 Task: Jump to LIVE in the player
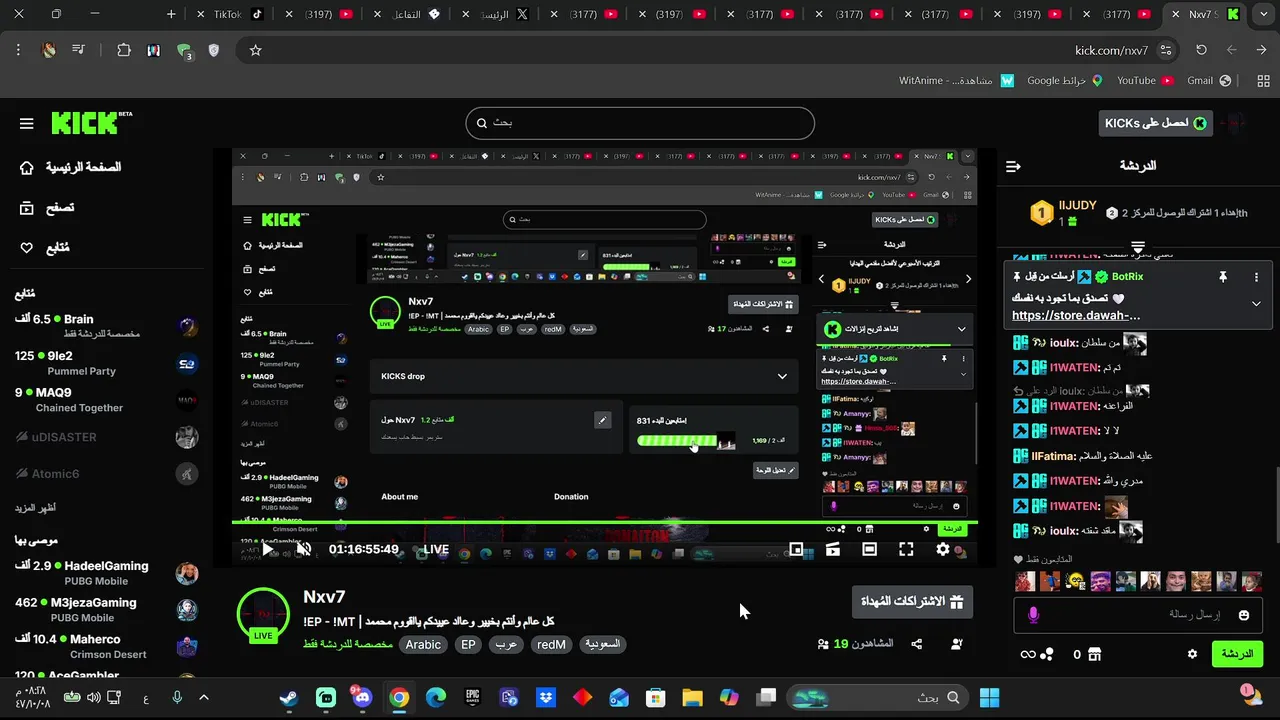tap(436, 549)
